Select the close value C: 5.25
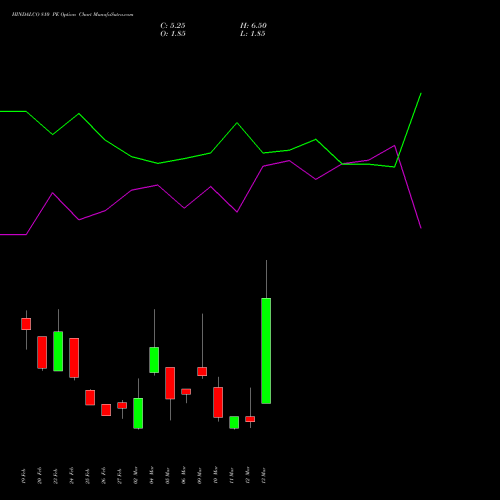500x500 pixels. click(173, 26)
